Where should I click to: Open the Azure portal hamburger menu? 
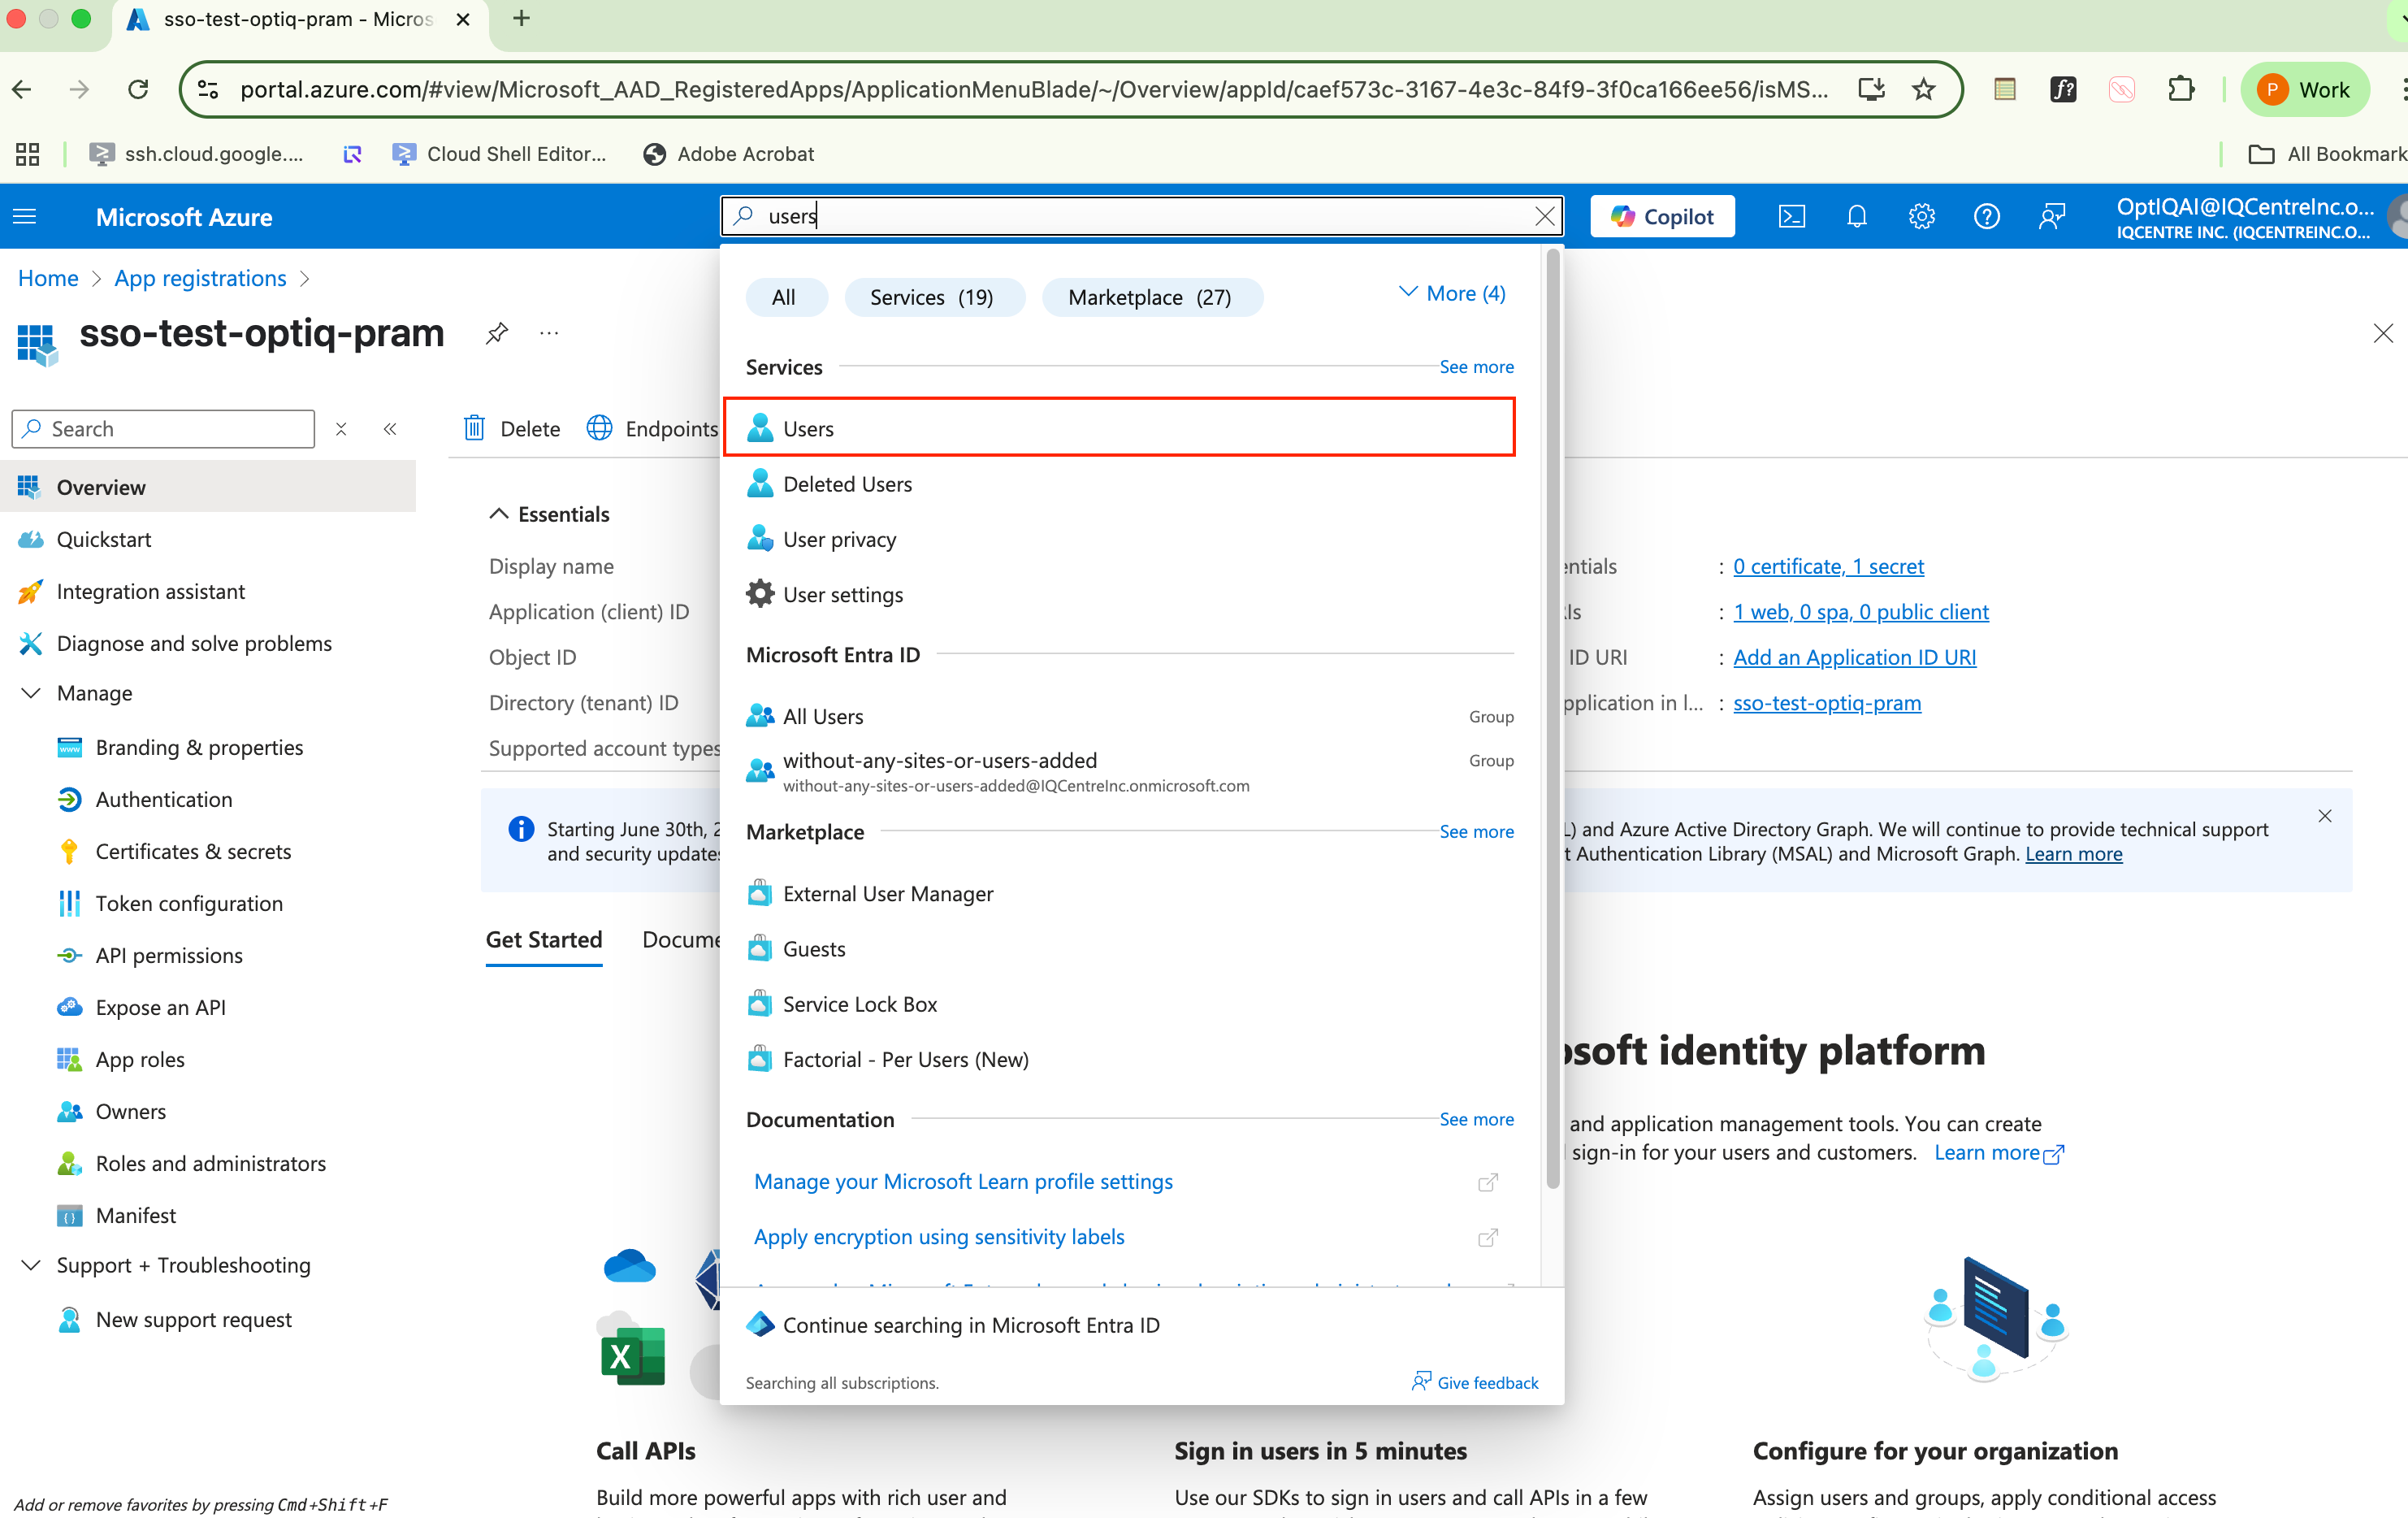pos(25,216)
